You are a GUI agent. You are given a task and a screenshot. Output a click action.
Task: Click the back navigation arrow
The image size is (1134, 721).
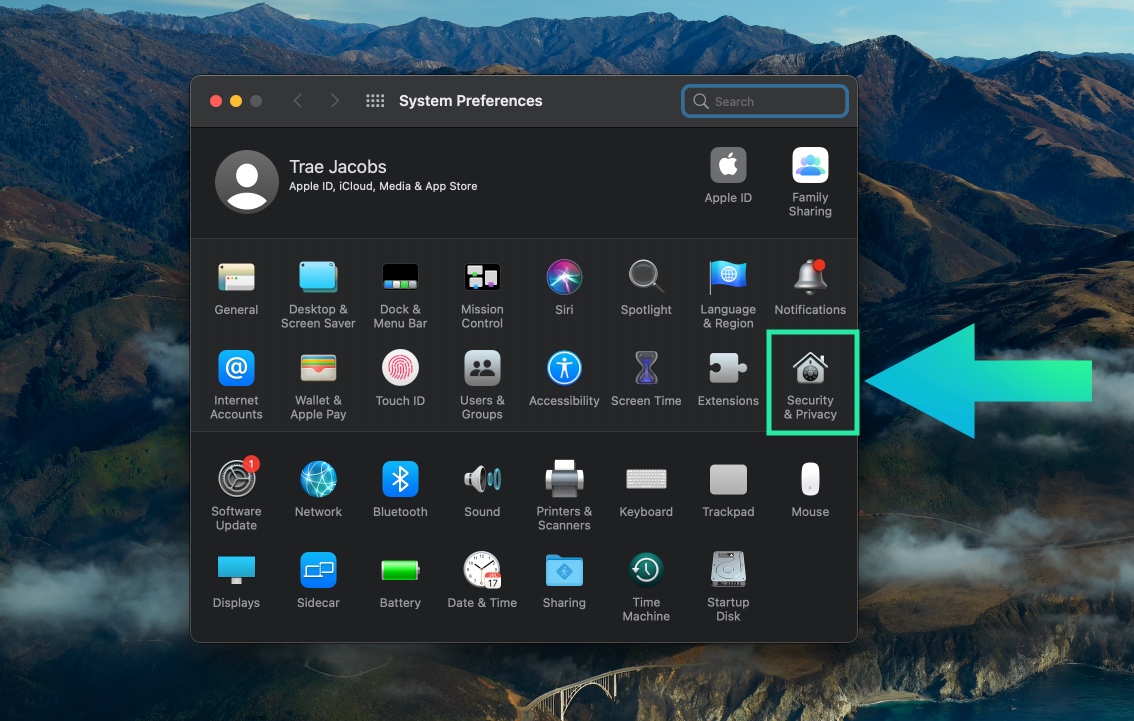pos(297,101)
